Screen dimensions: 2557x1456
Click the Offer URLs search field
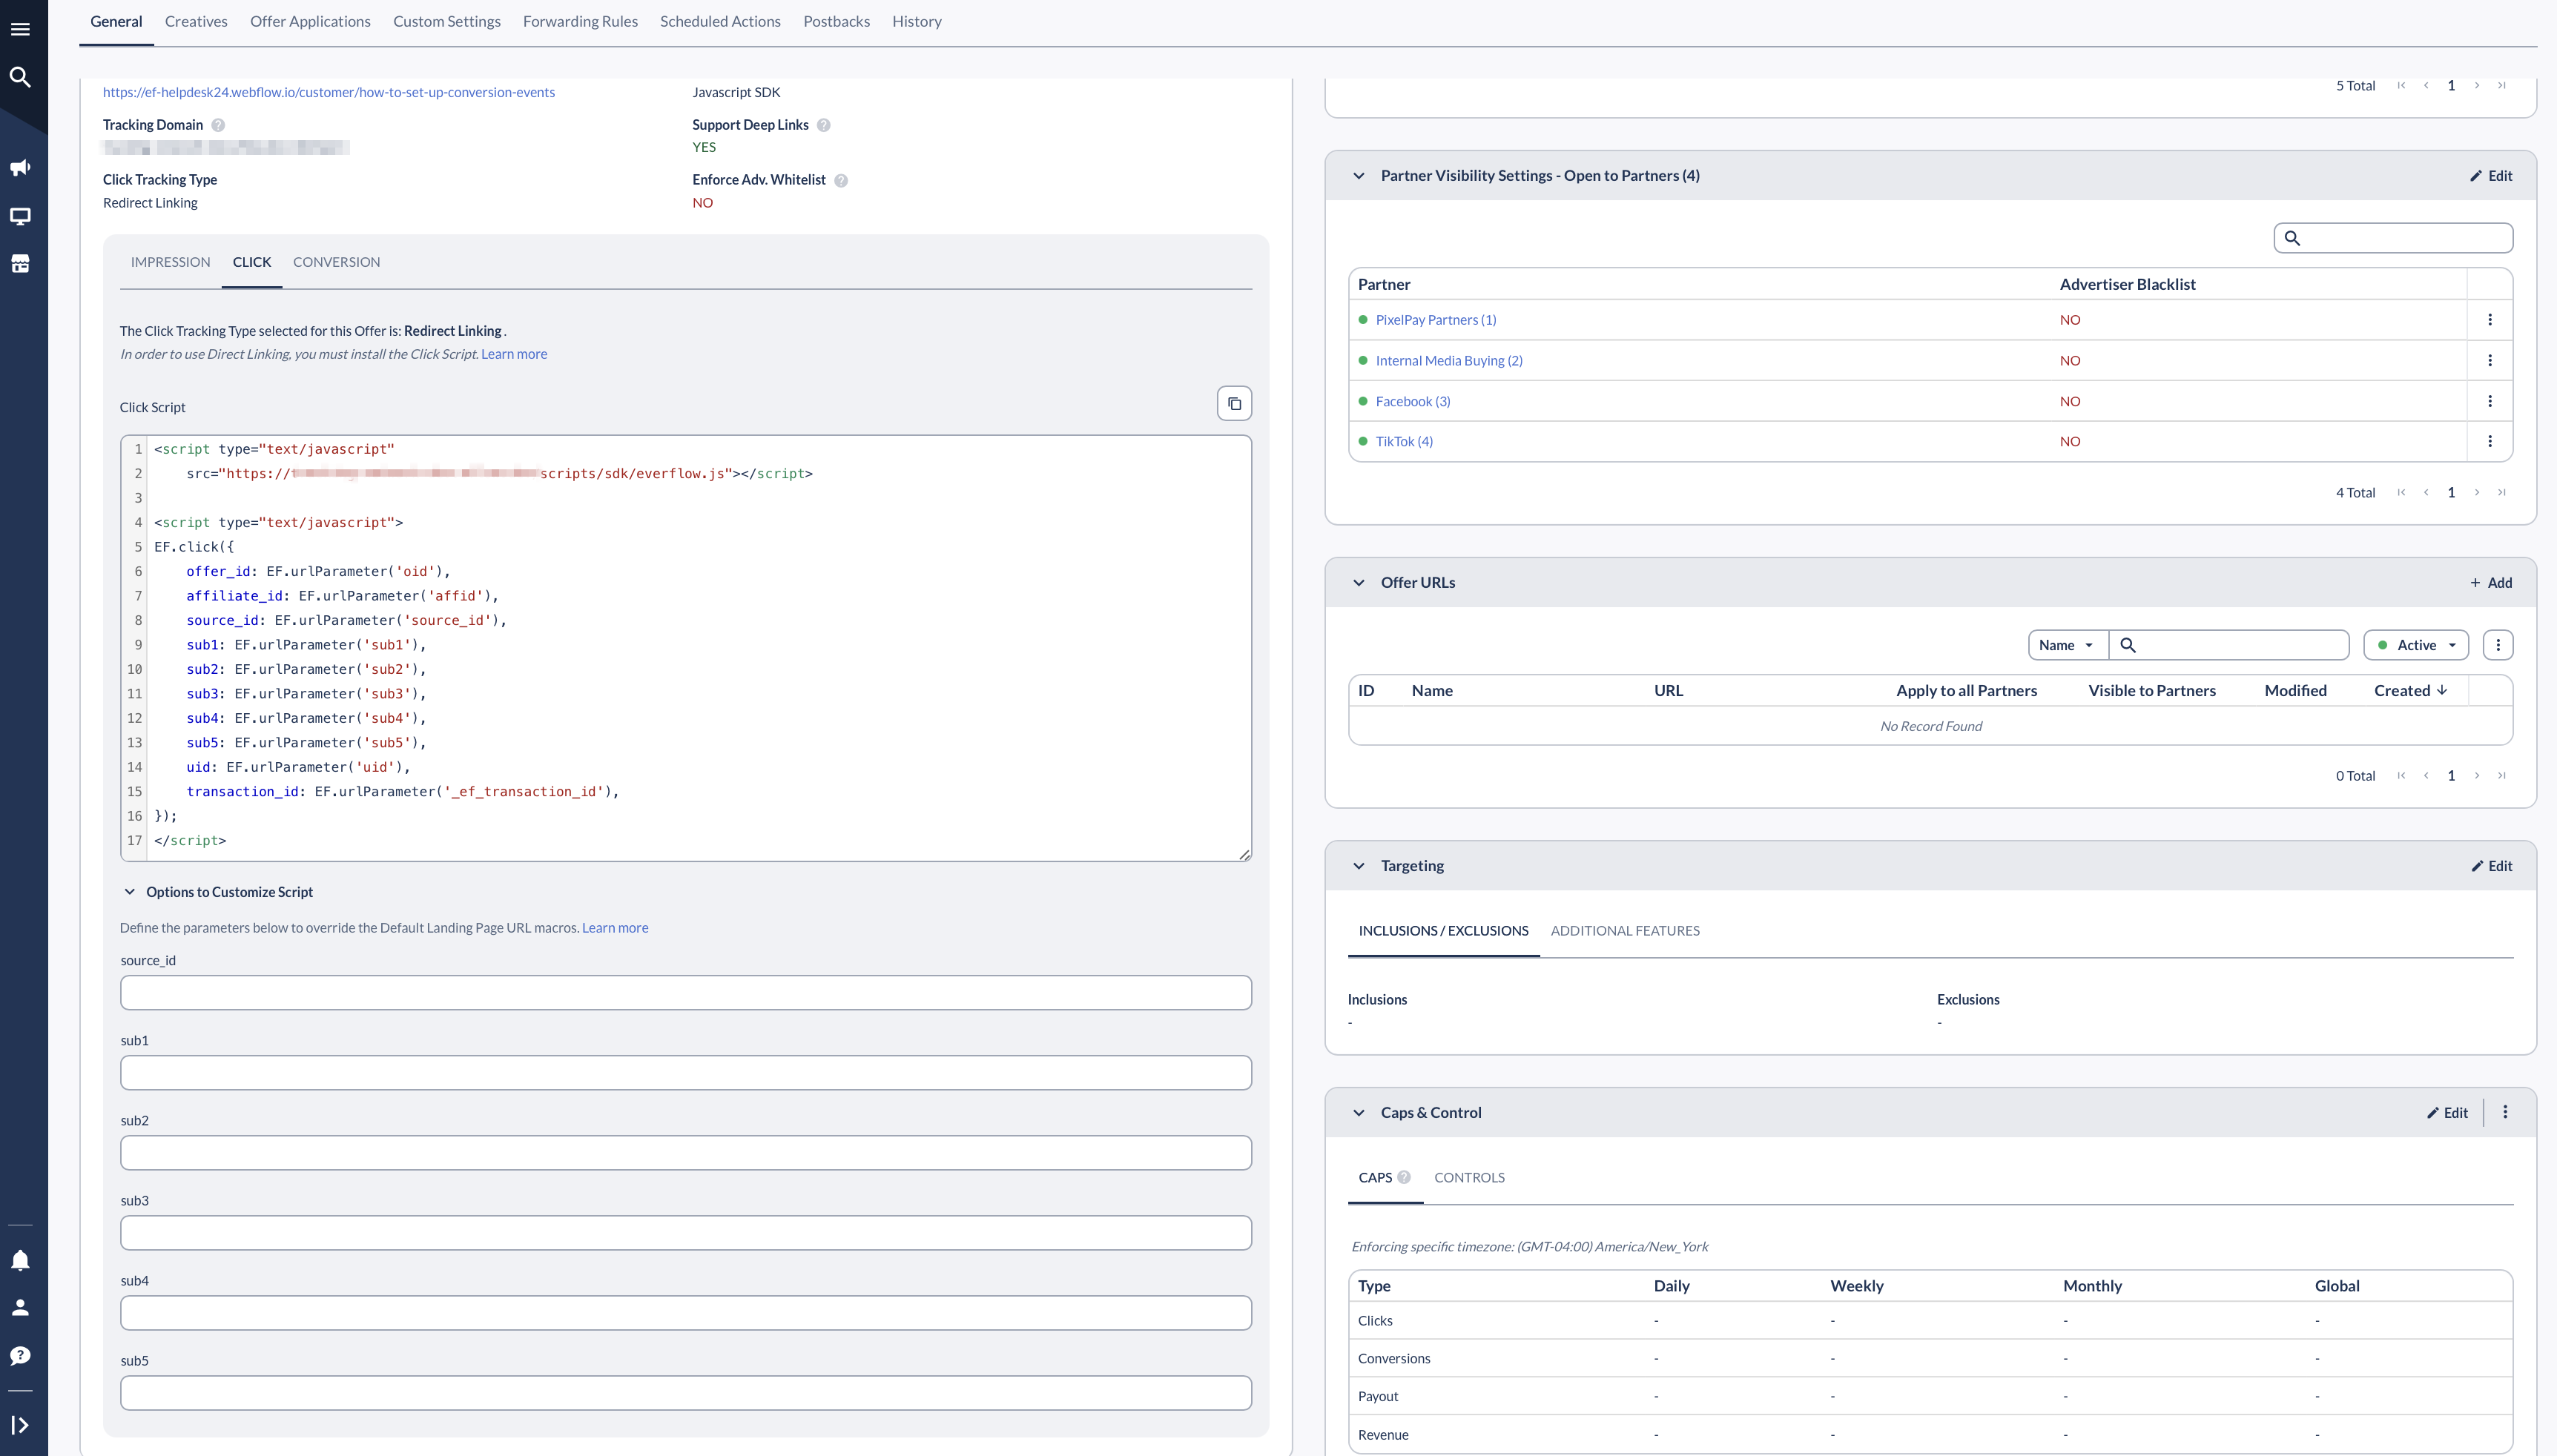click(x=2229, y=645)
